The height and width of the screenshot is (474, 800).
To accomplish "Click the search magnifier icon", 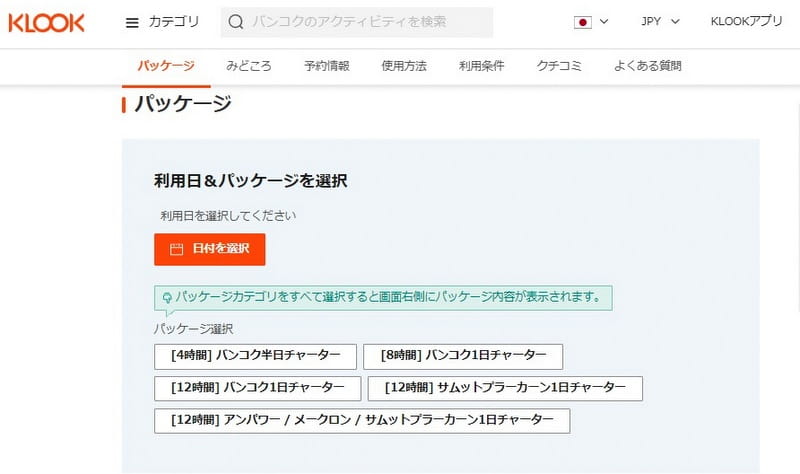I will (x=235, y=22).
